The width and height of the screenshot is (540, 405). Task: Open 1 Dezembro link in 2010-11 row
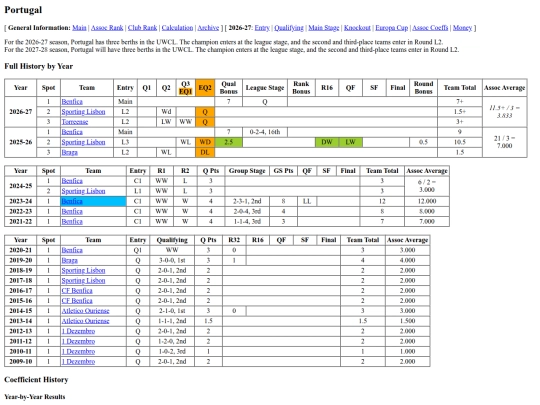(x=78, y=352)
